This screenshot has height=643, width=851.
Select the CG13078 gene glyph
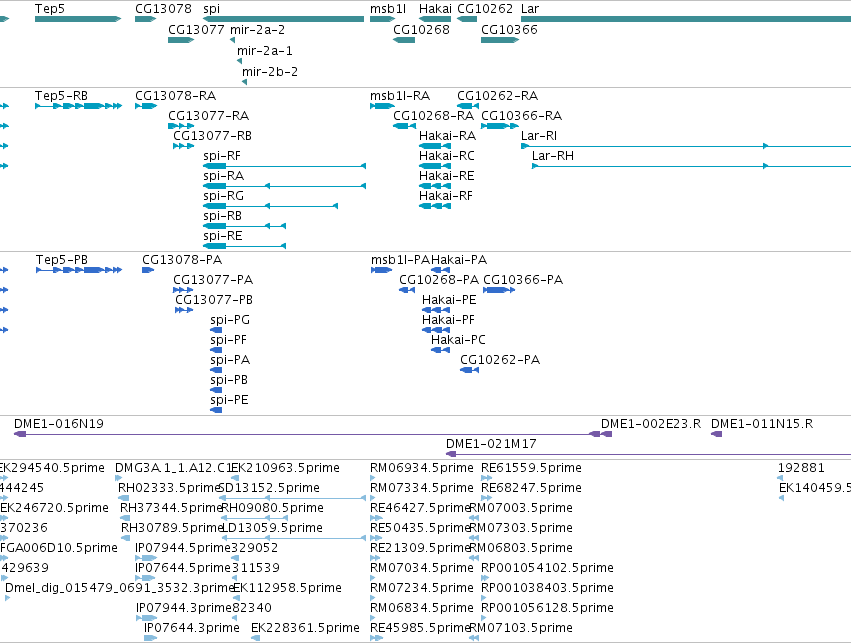coord(145,19)
